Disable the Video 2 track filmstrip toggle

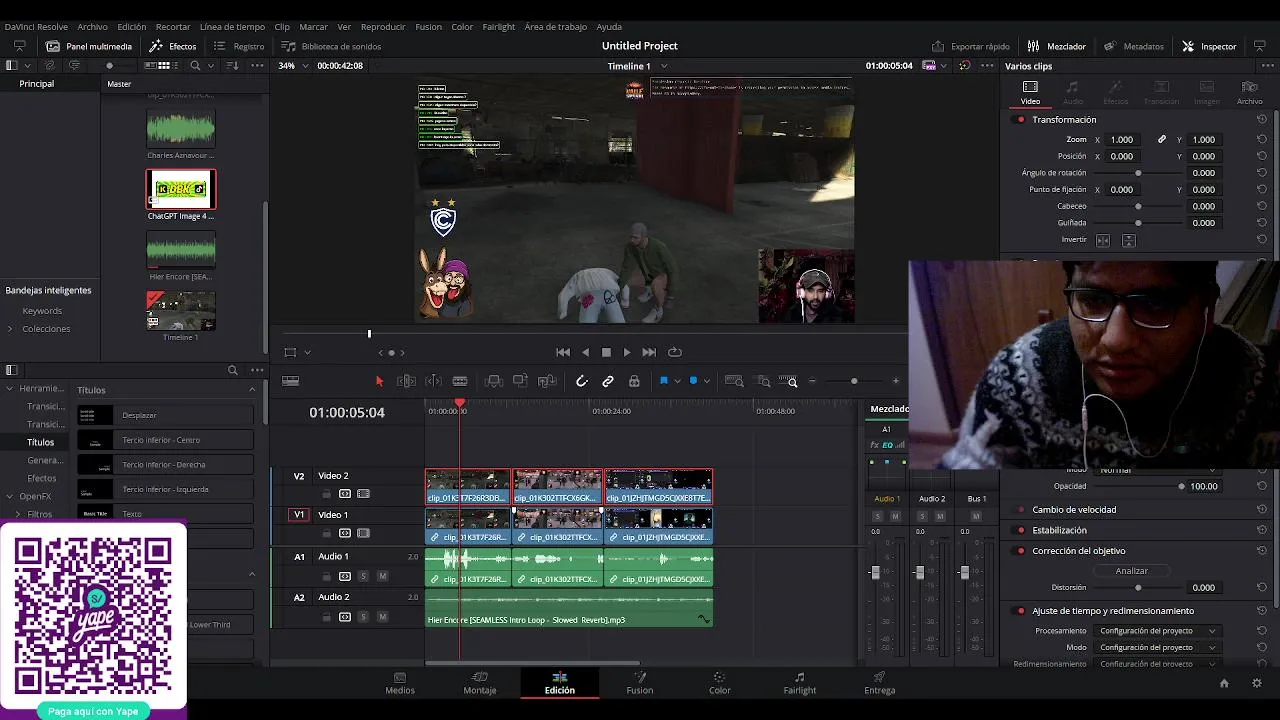(363, 494)
